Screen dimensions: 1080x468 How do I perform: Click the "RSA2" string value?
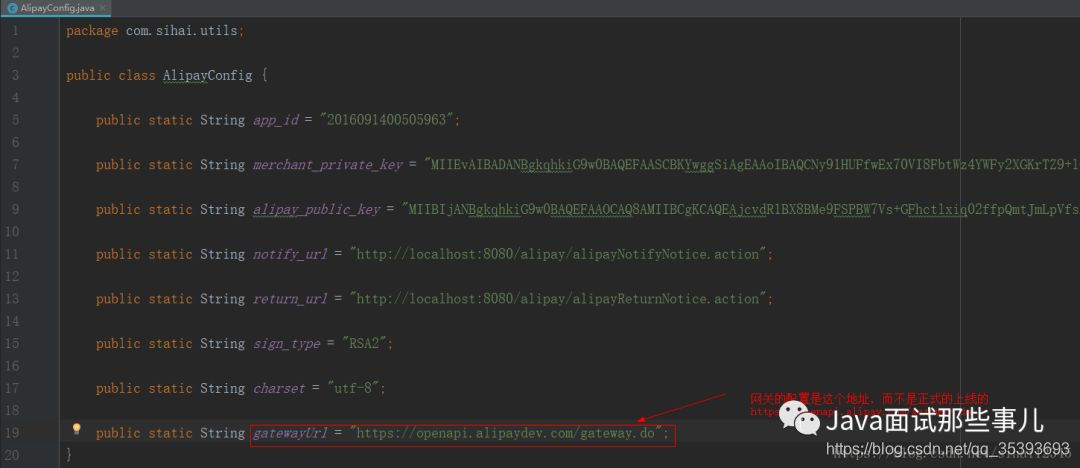[x=364, y=343]
